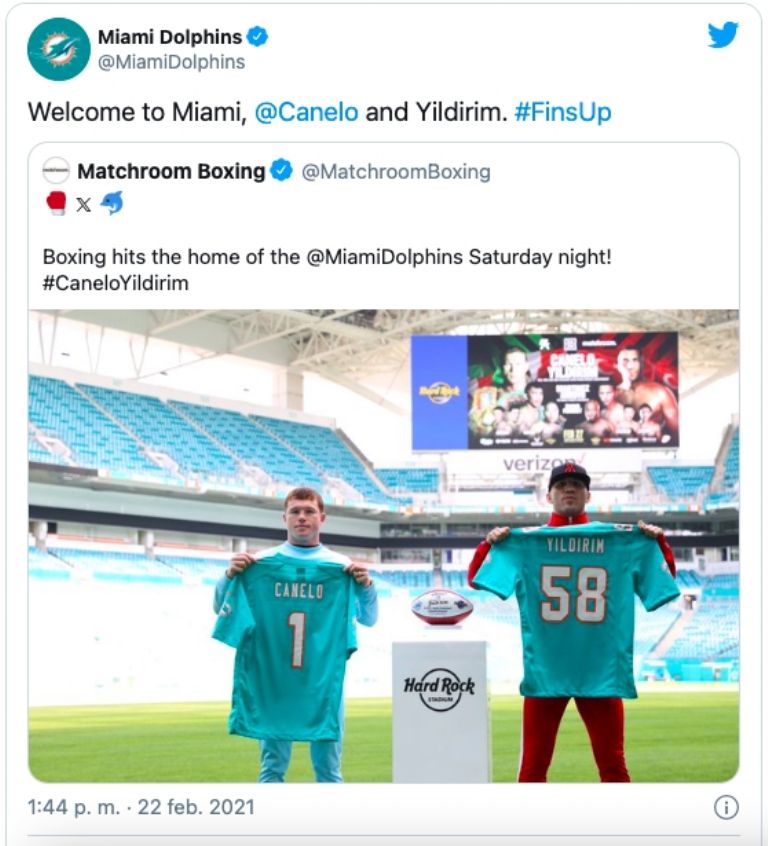768x846 pixels.
Task: Click the Miami Dolphins display name
Action: (x=169, y=37)
